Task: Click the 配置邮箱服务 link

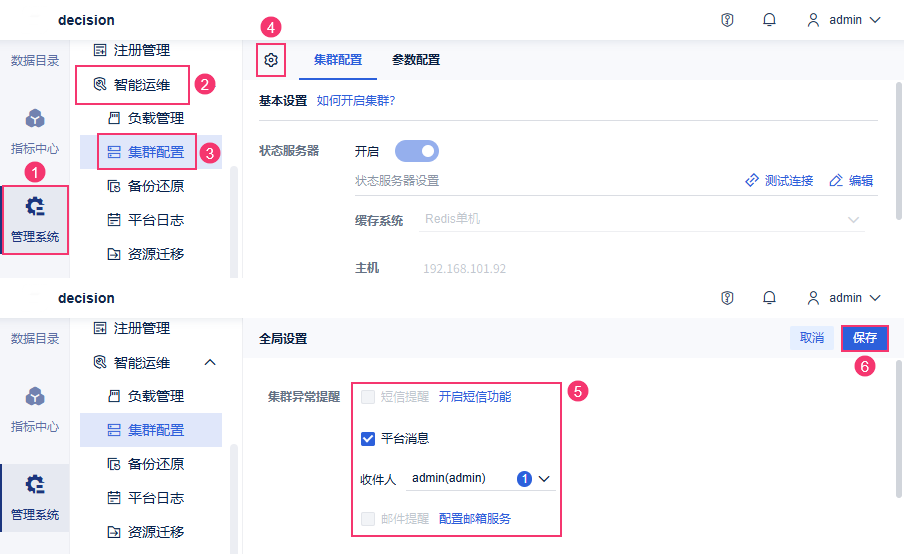Action: 475,519
